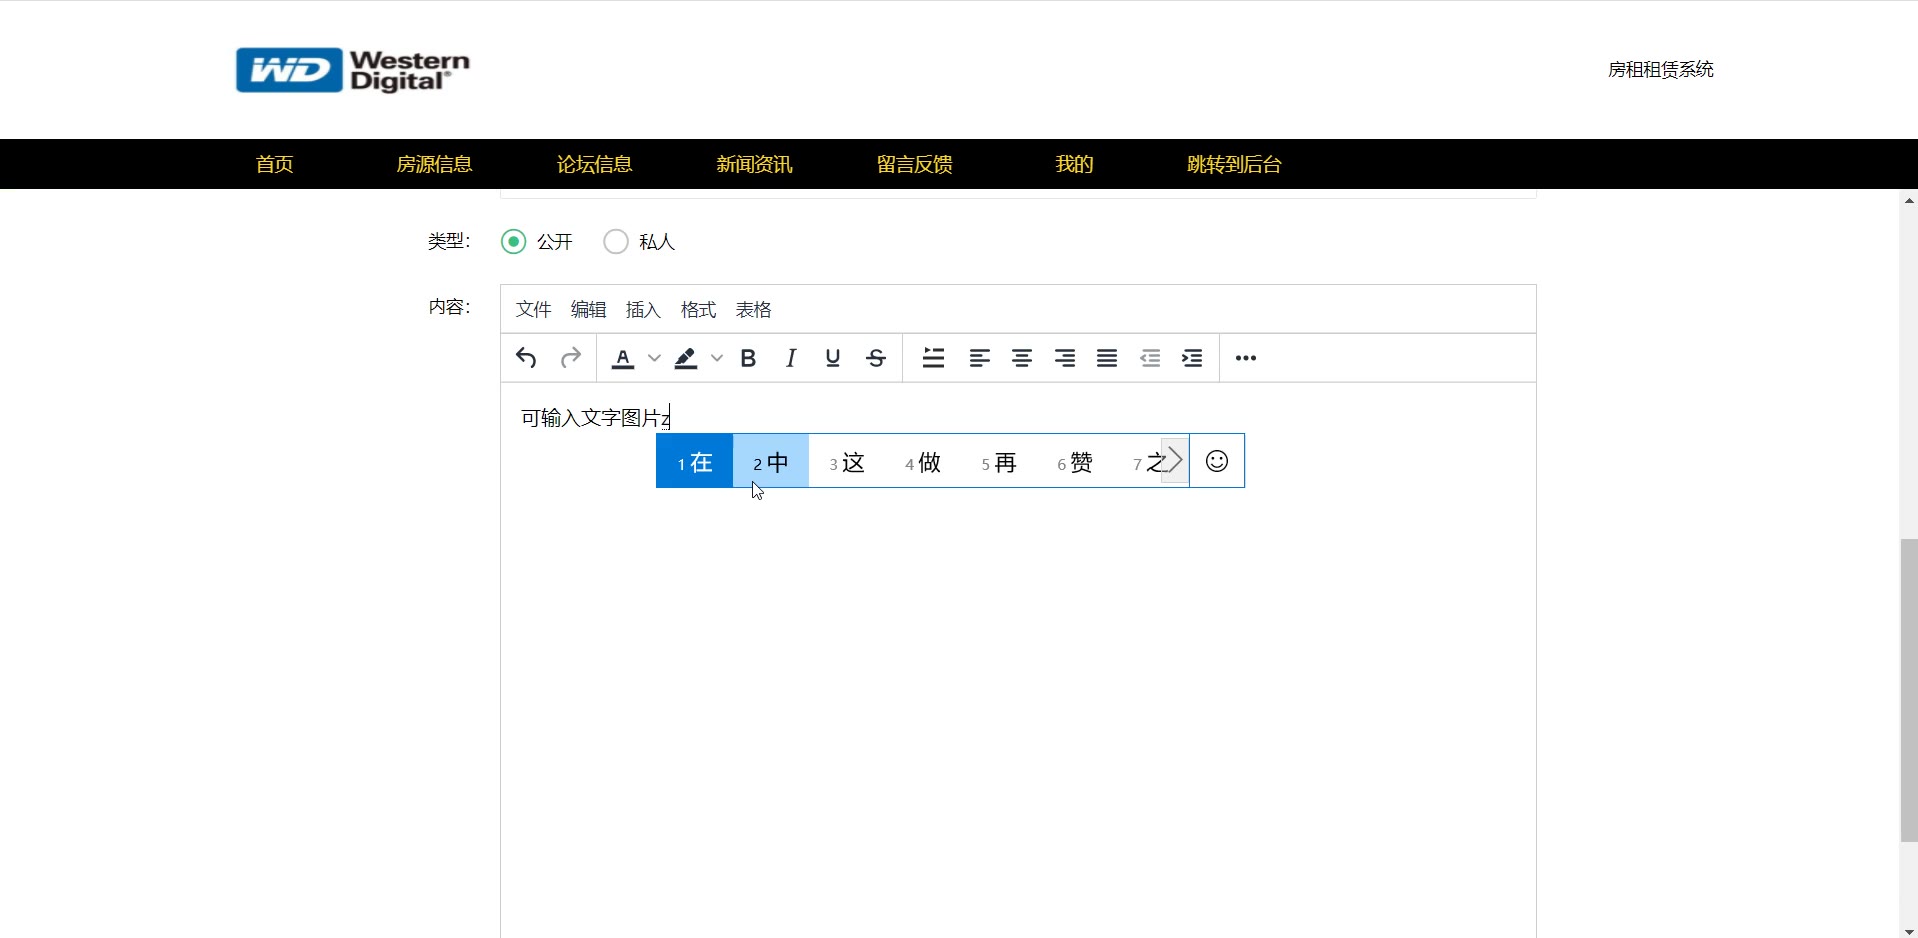Open emoji picker in IME bar

pos(1217,461)
